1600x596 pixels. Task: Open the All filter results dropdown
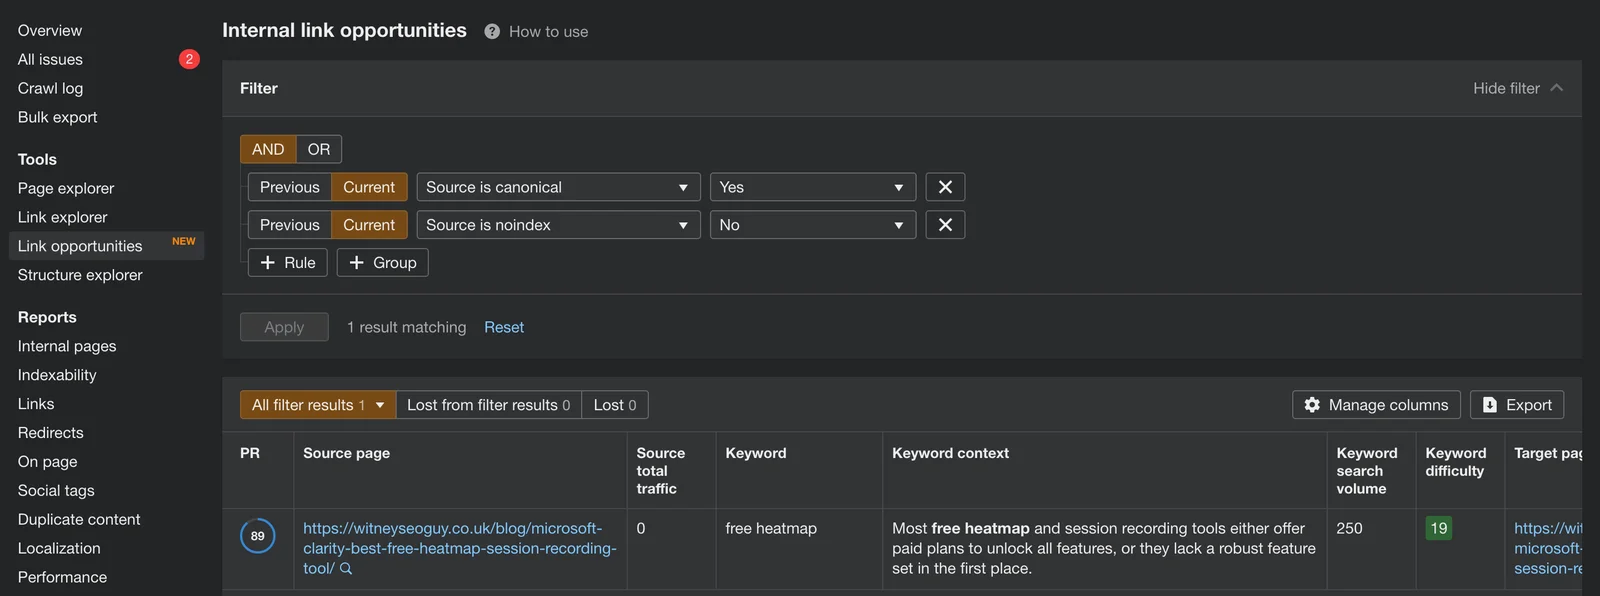pyautogui.click(x=318, y=405)
